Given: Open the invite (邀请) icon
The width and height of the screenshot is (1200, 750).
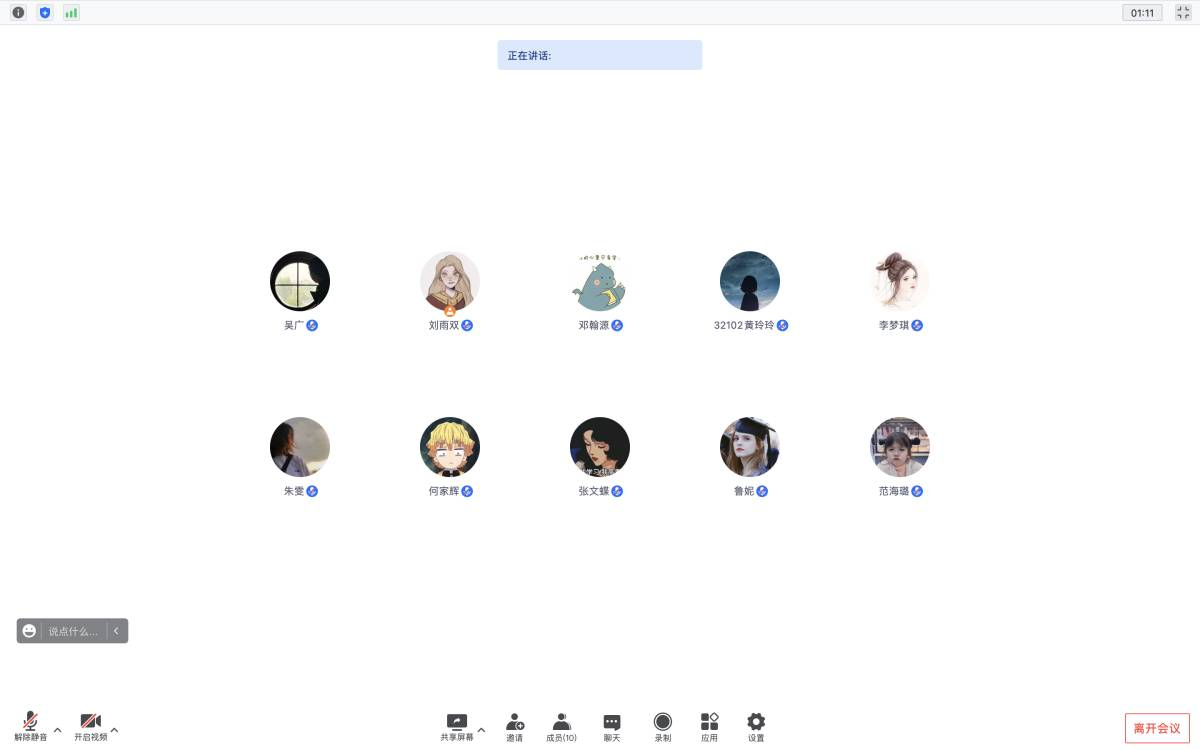Looking at the screenshot, I should point(514,727).
